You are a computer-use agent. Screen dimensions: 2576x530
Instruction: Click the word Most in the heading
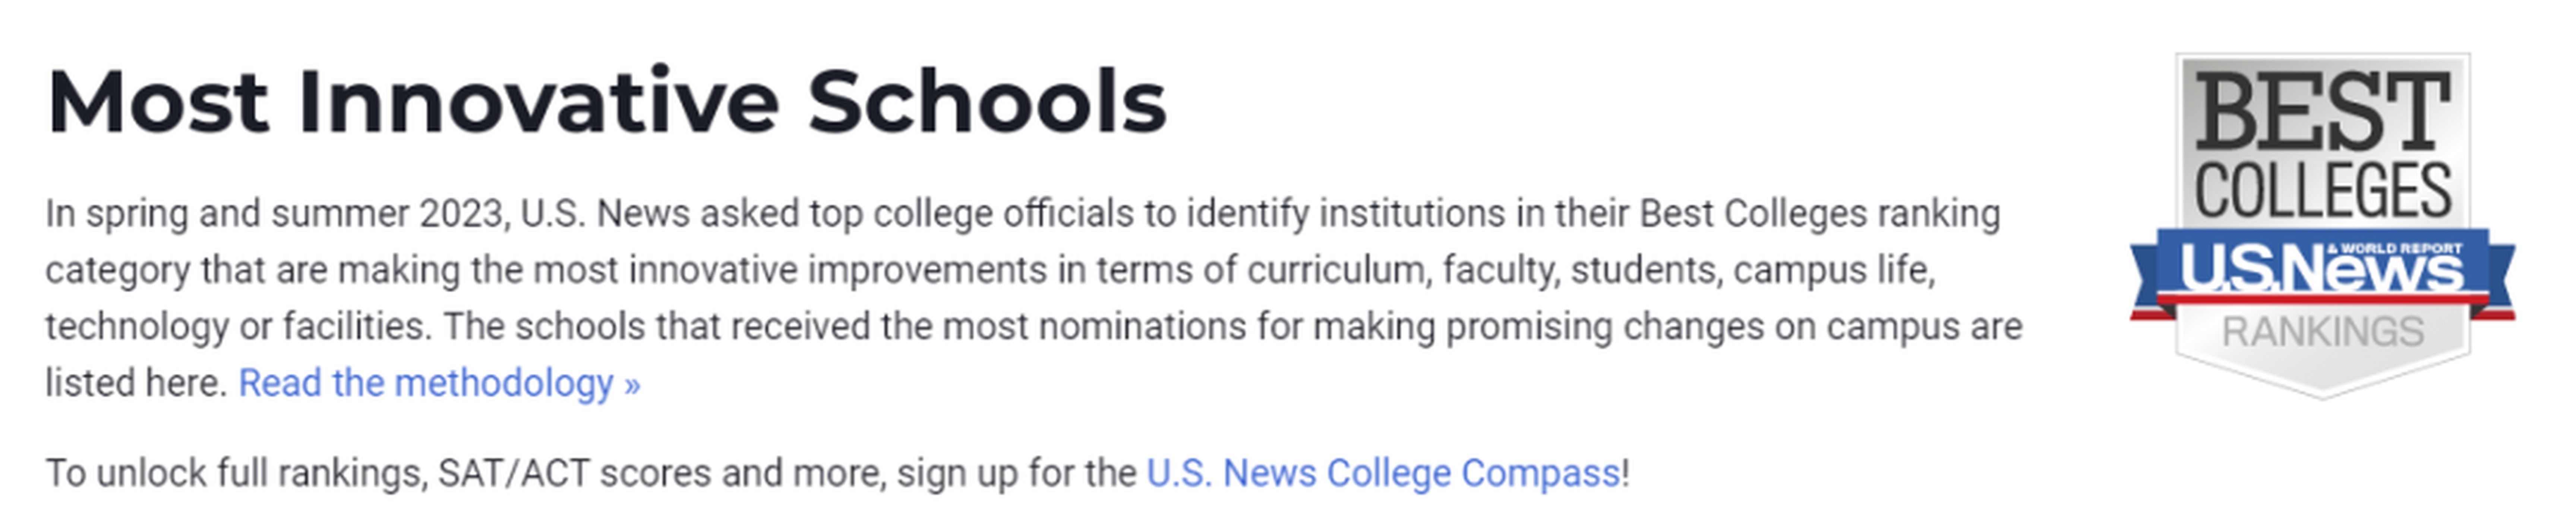coord(158,102)
